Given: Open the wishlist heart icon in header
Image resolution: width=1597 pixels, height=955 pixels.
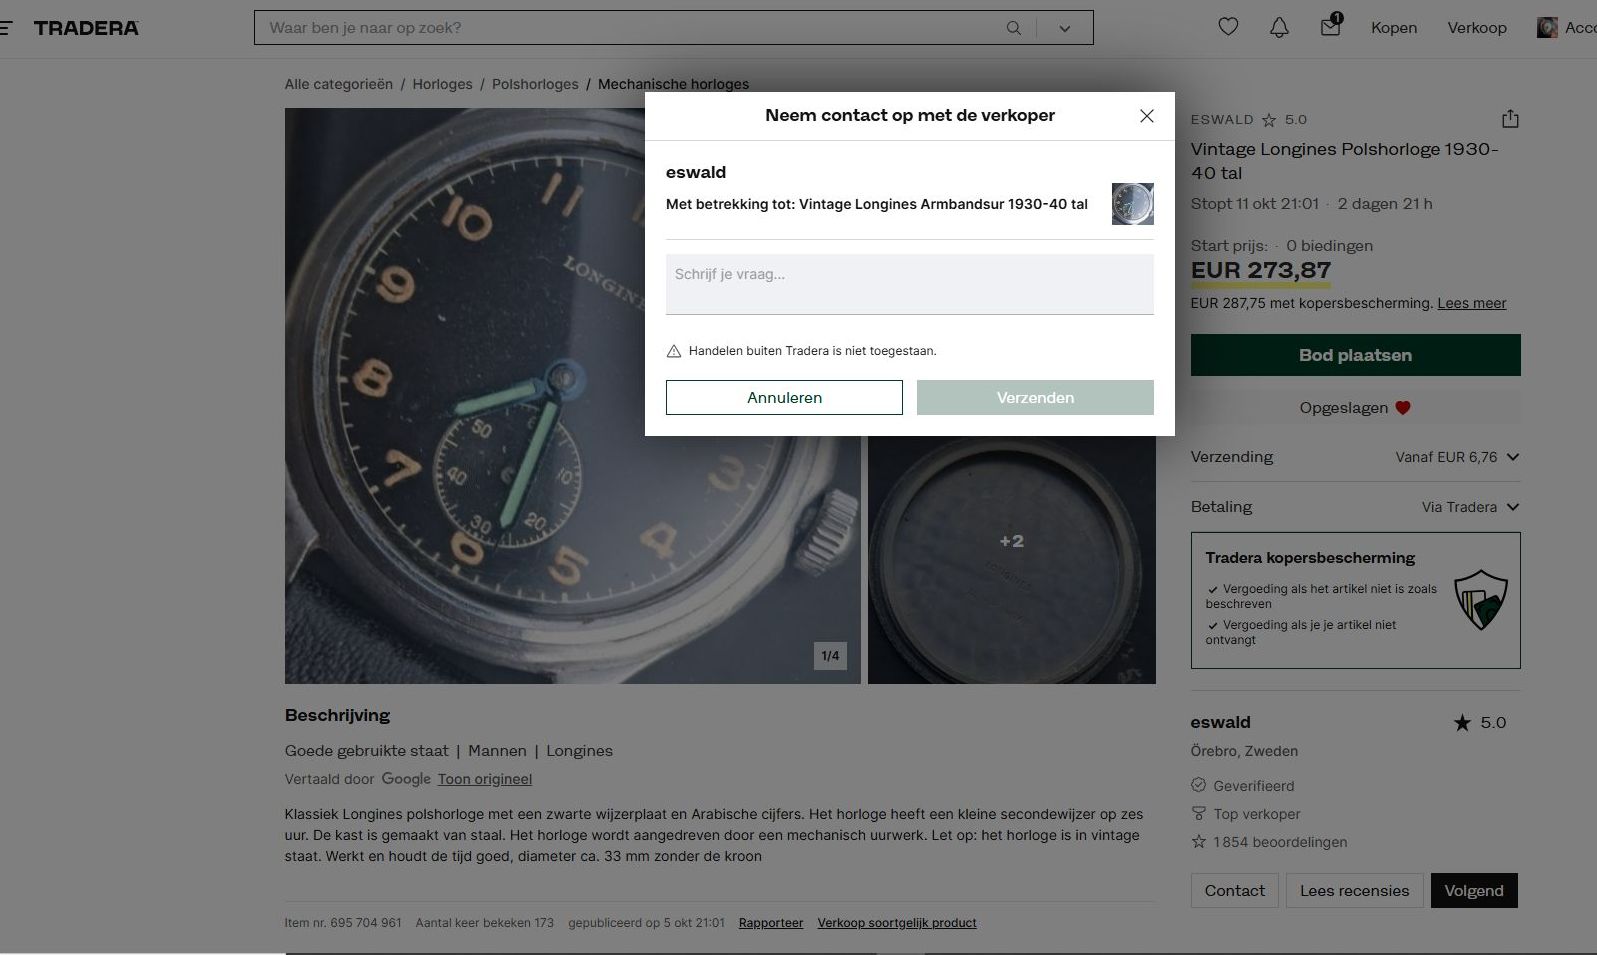Looking at the screenshot, I should click(1228, 27).
